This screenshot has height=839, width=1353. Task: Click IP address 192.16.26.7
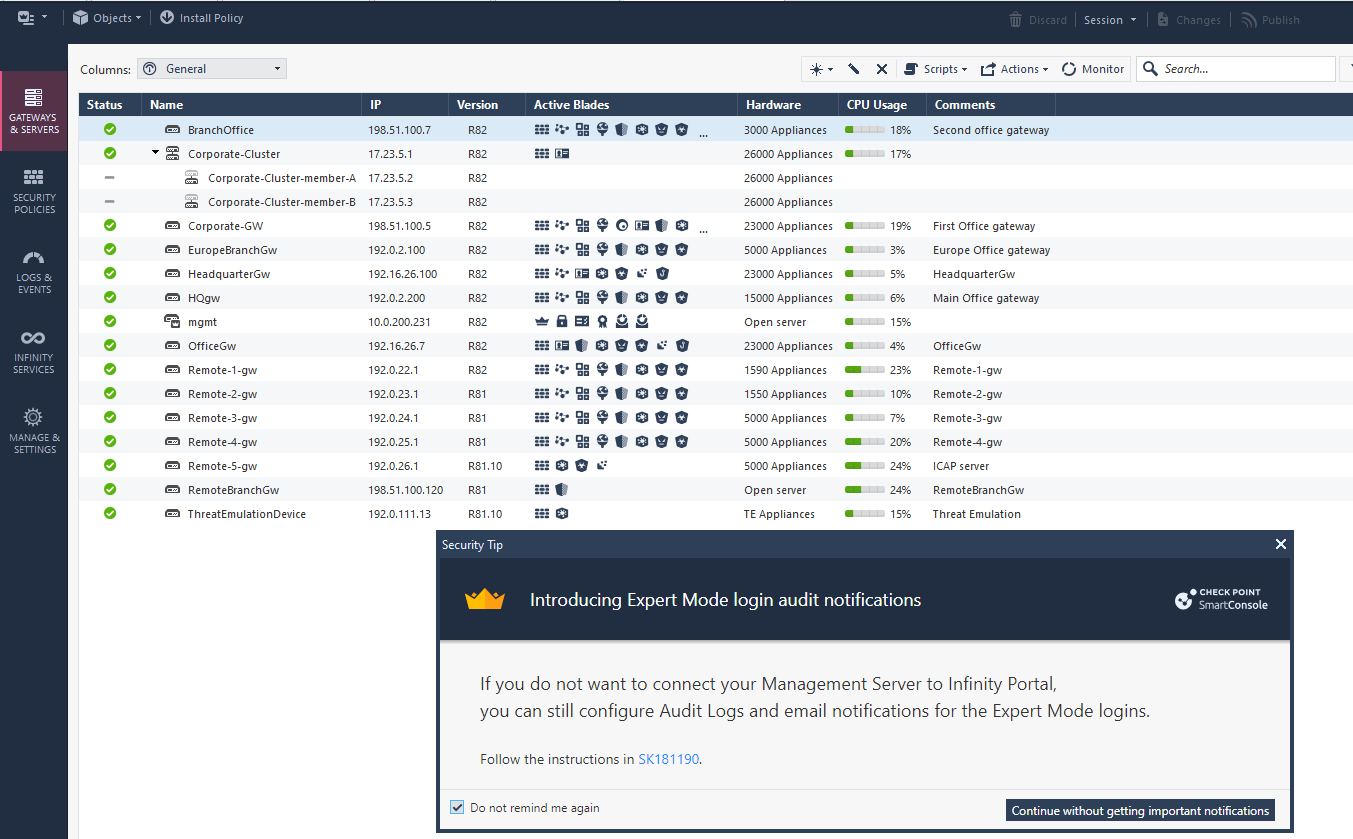[x=396, y=346]
